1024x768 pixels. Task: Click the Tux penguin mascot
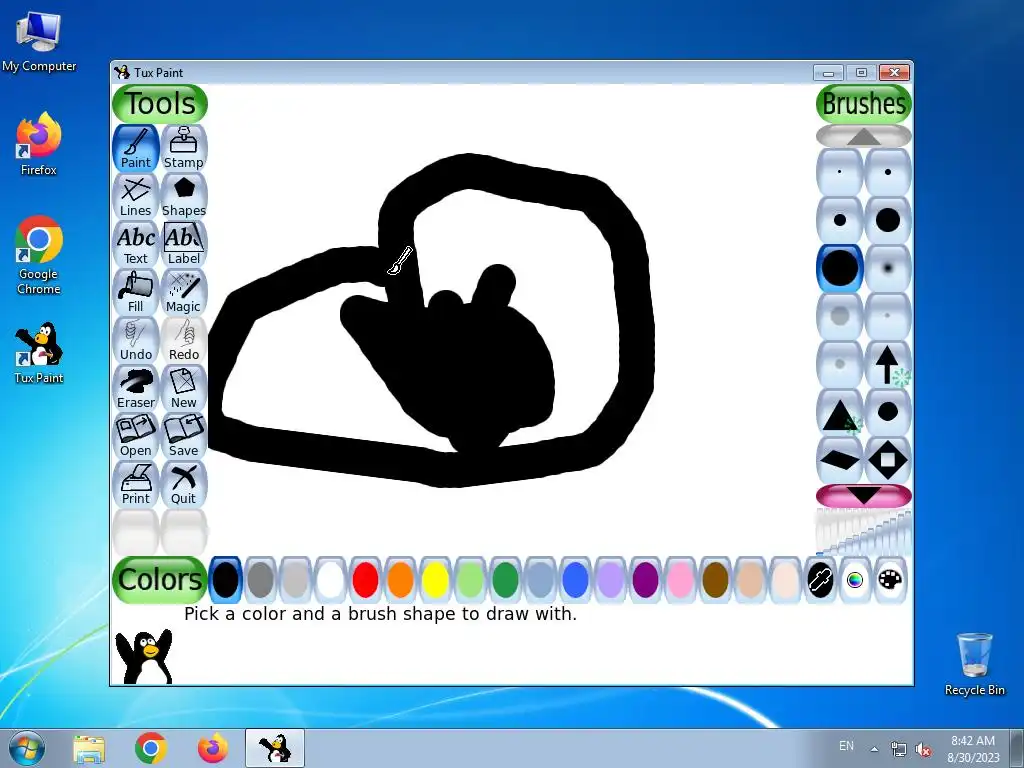[144, 656]
